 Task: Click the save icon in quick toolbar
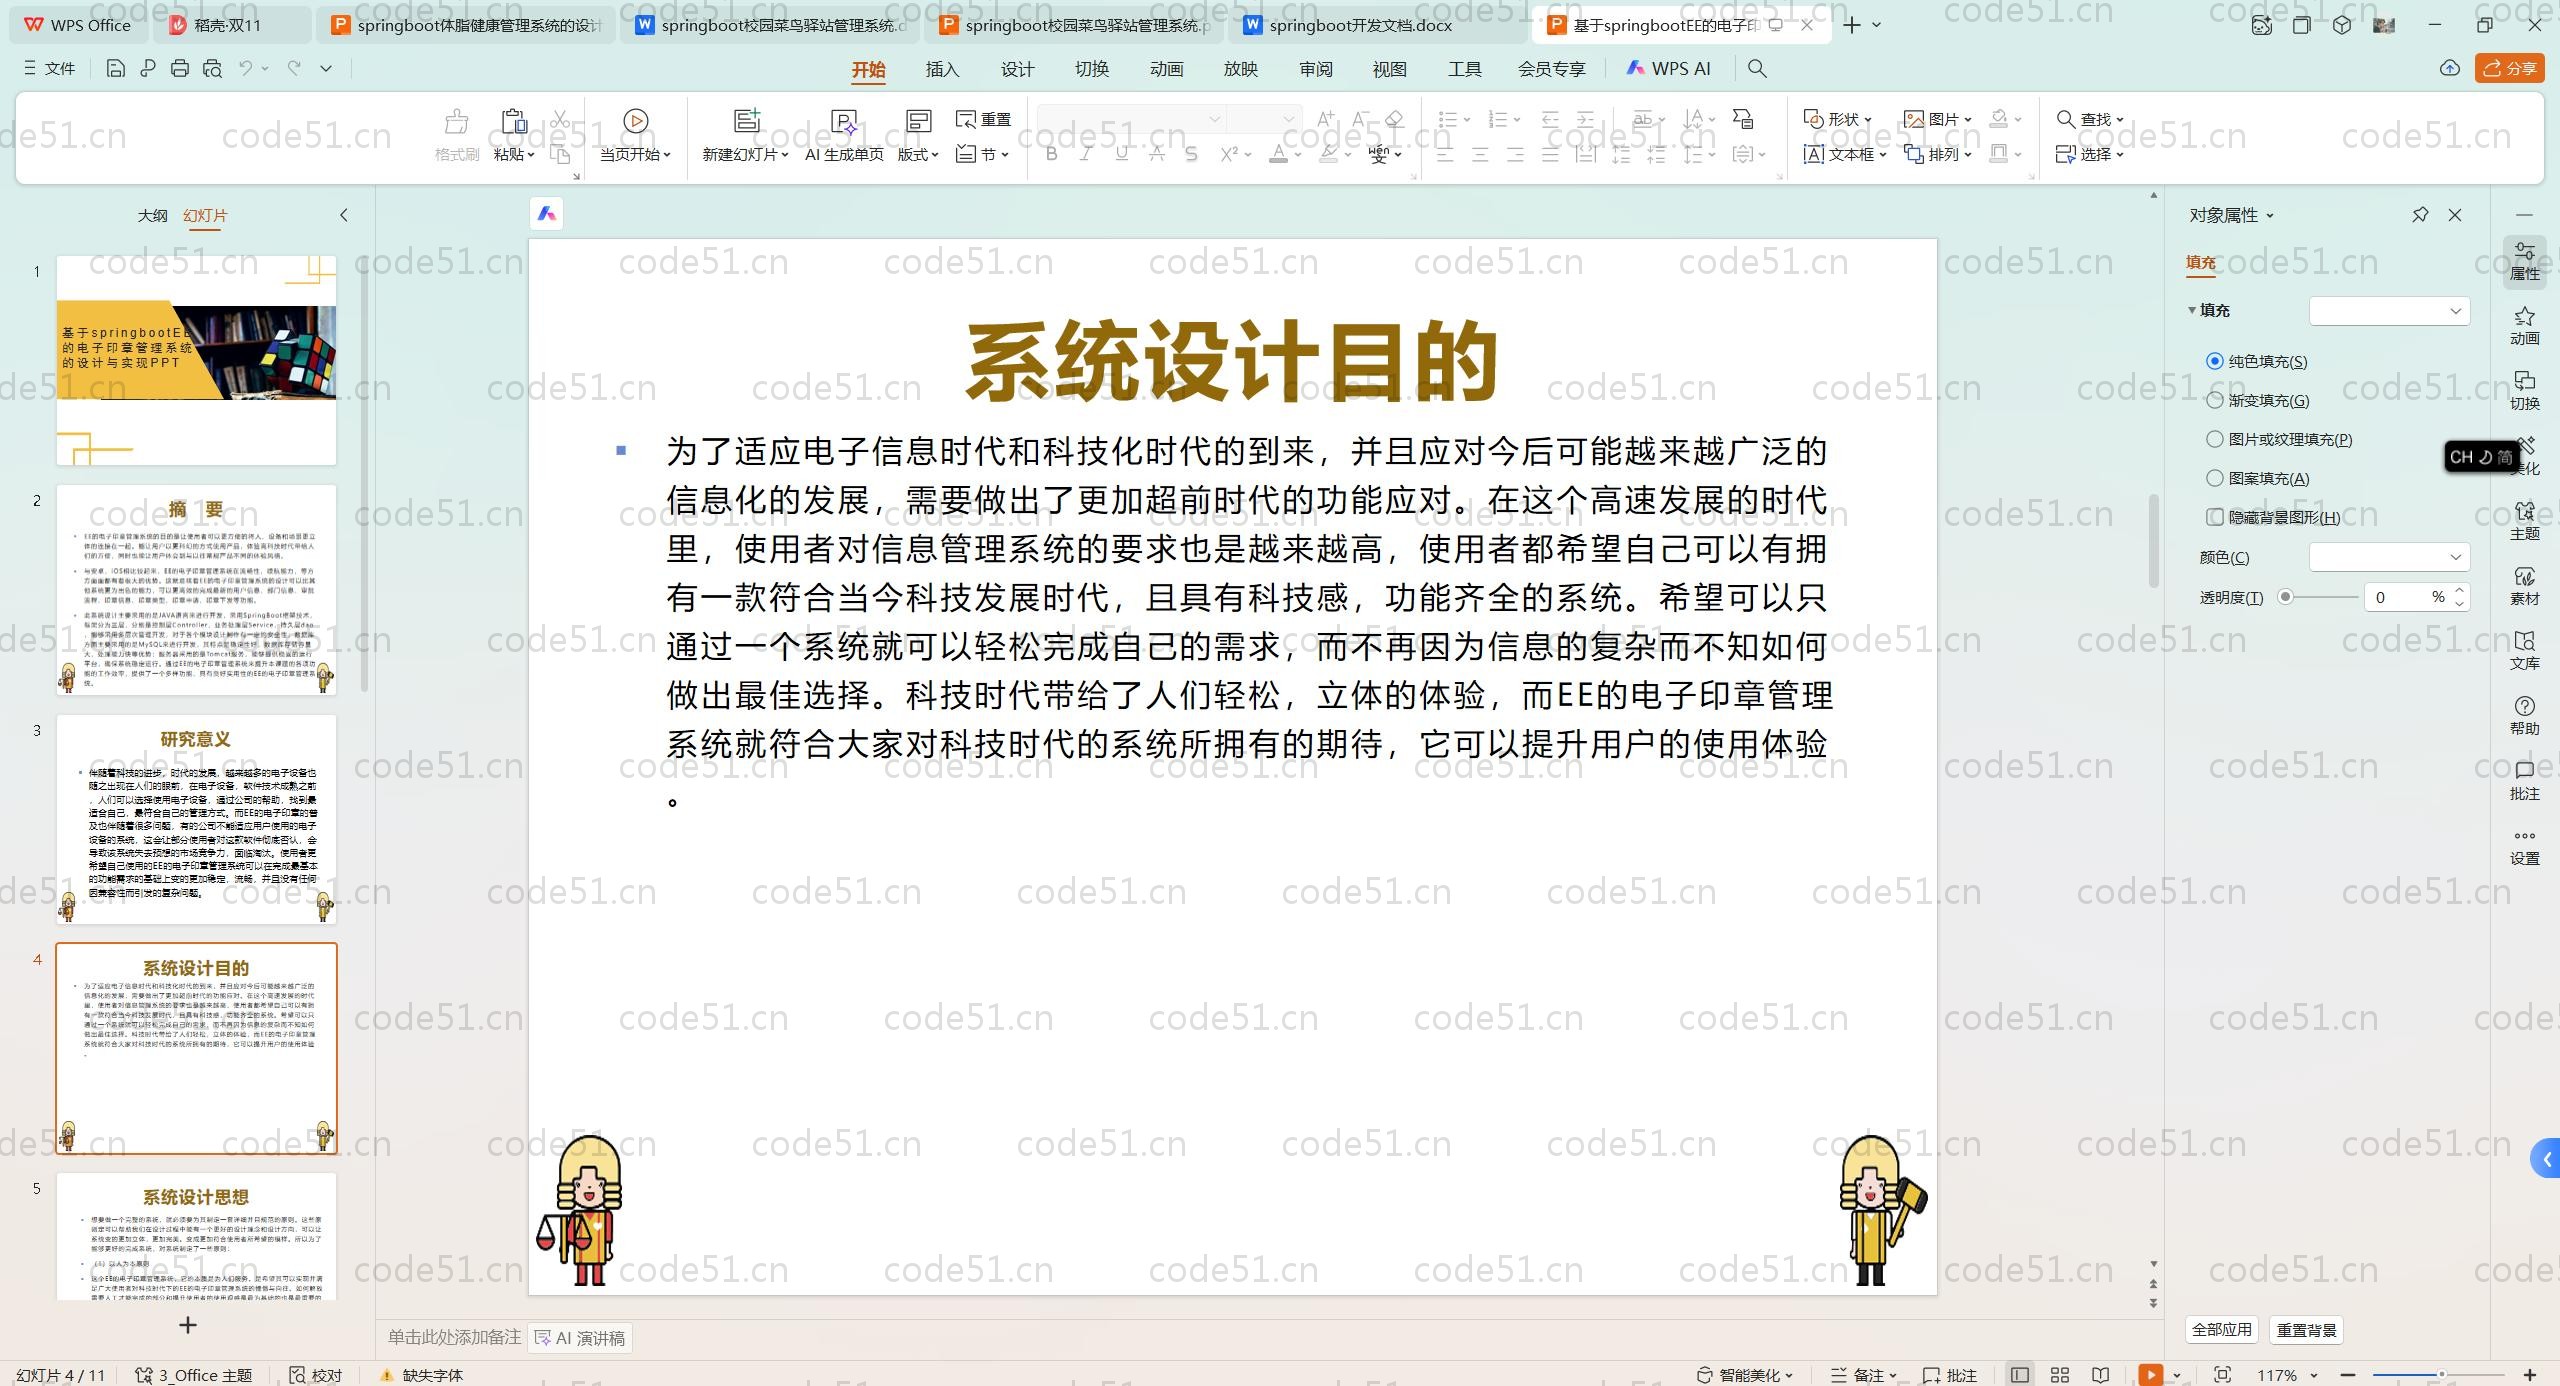tap(115, 68)
